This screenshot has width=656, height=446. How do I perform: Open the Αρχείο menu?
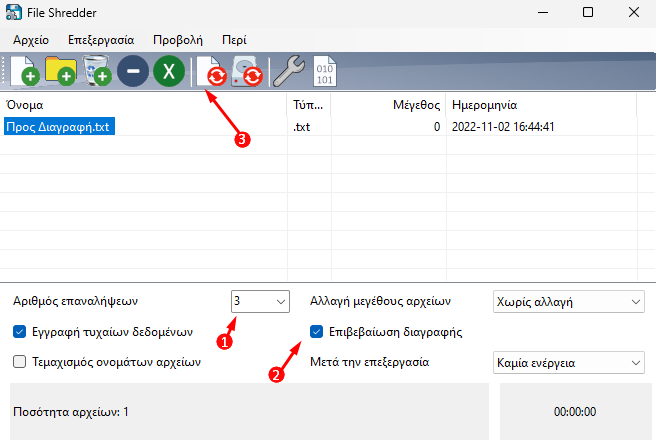31,40
